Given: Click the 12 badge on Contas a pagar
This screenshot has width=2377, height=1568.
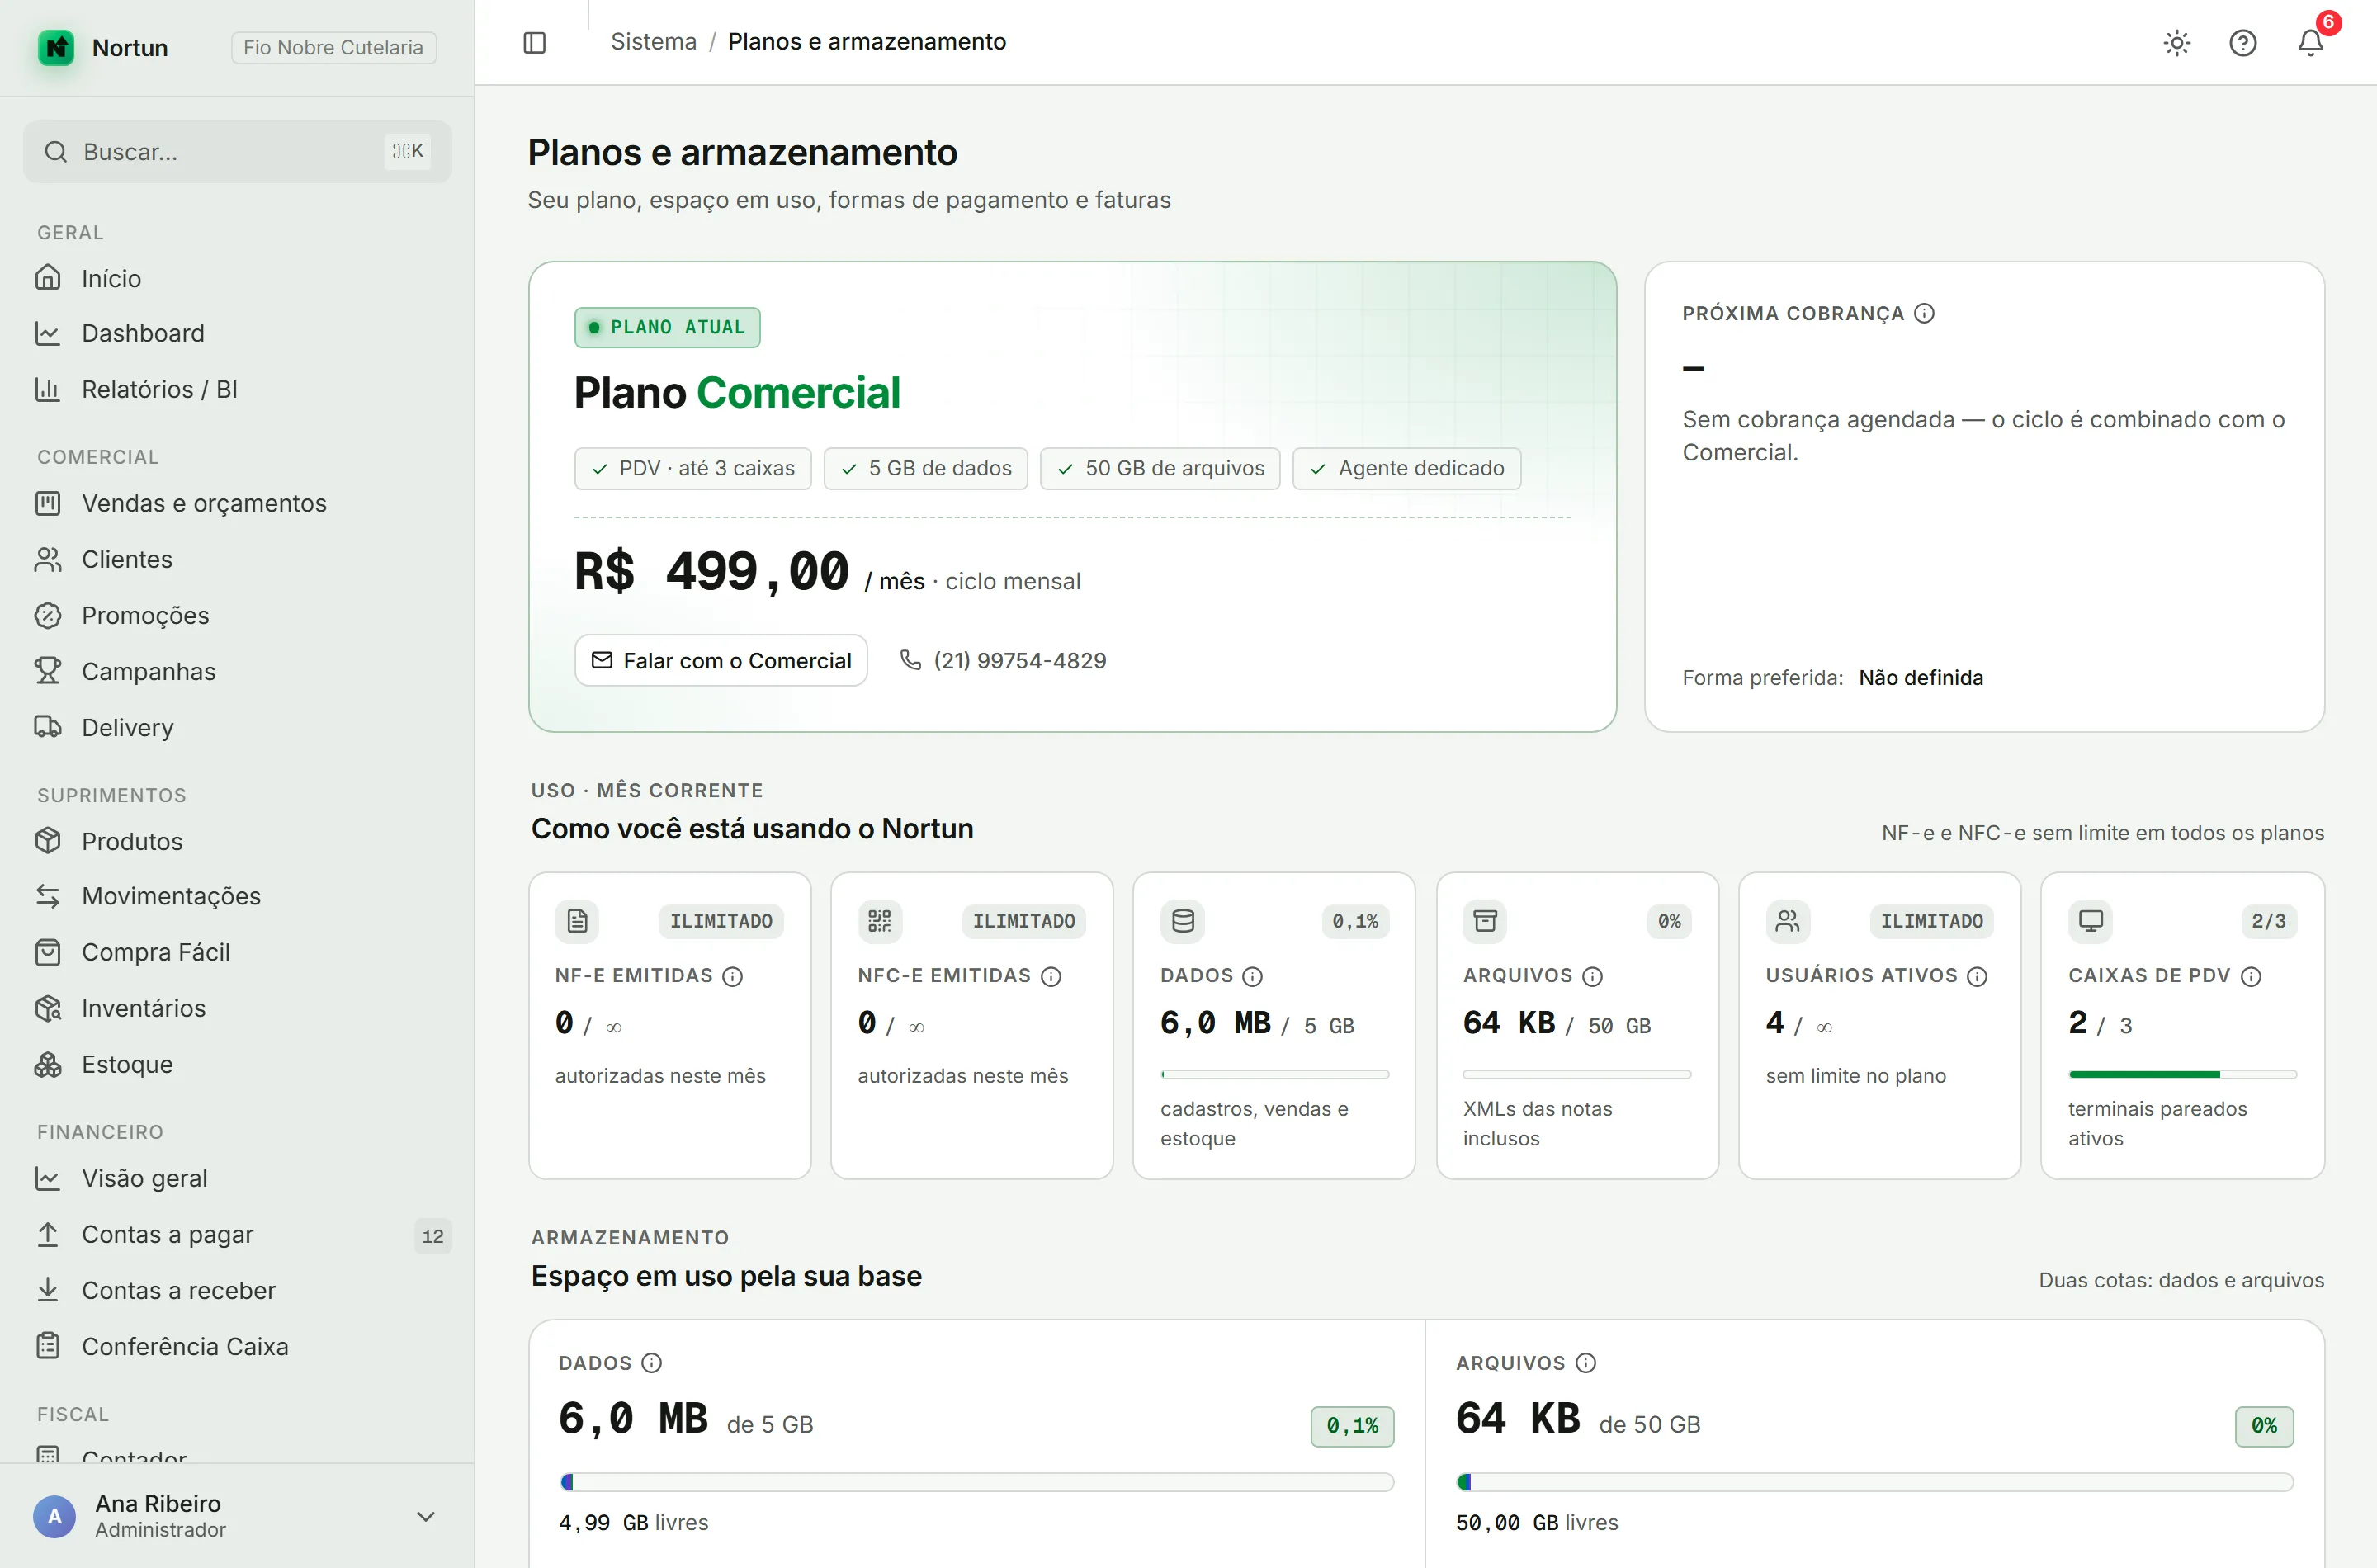Looking at the screenshot, I should [433, 1236].
